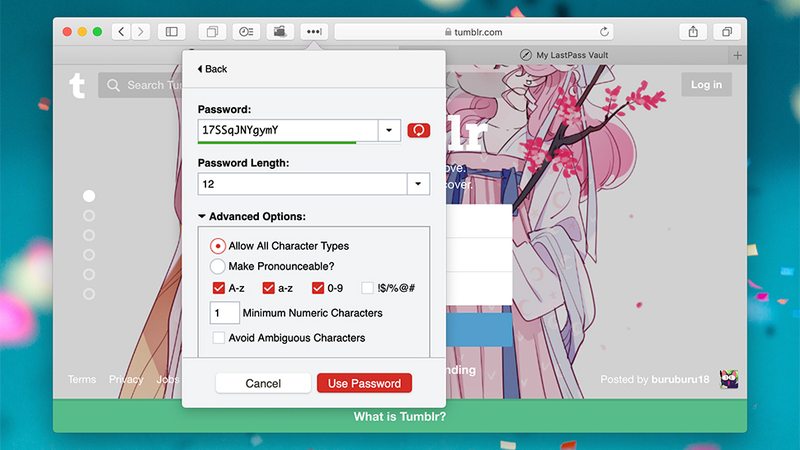
Task: Regenerate password with red refresh icon
Action: (x=418, y=131)
